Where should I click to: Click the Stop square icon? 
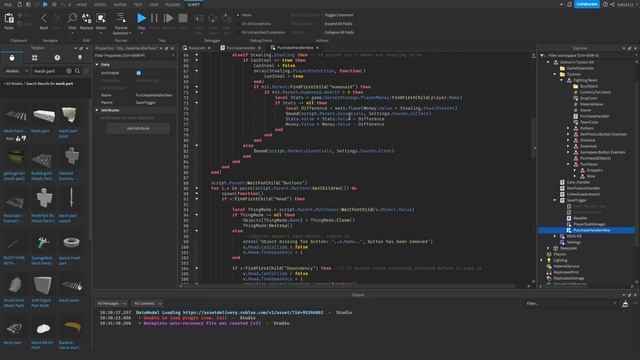click(183, 18)
